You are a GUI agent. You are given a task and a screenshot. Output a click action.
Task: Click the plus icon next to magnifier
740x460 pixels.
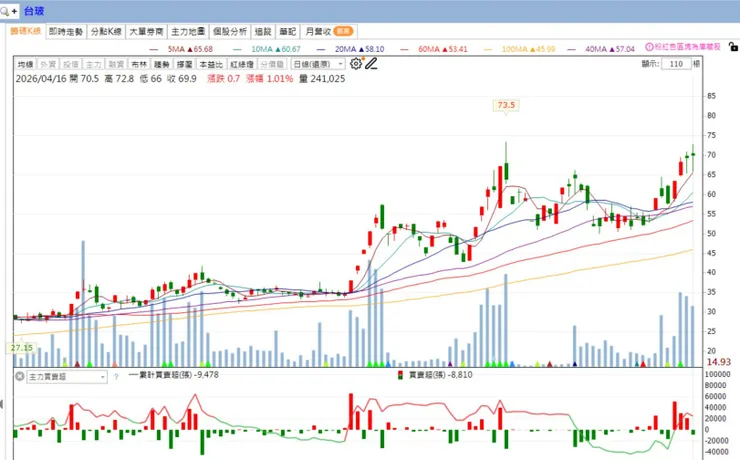[x=15, y=11]
